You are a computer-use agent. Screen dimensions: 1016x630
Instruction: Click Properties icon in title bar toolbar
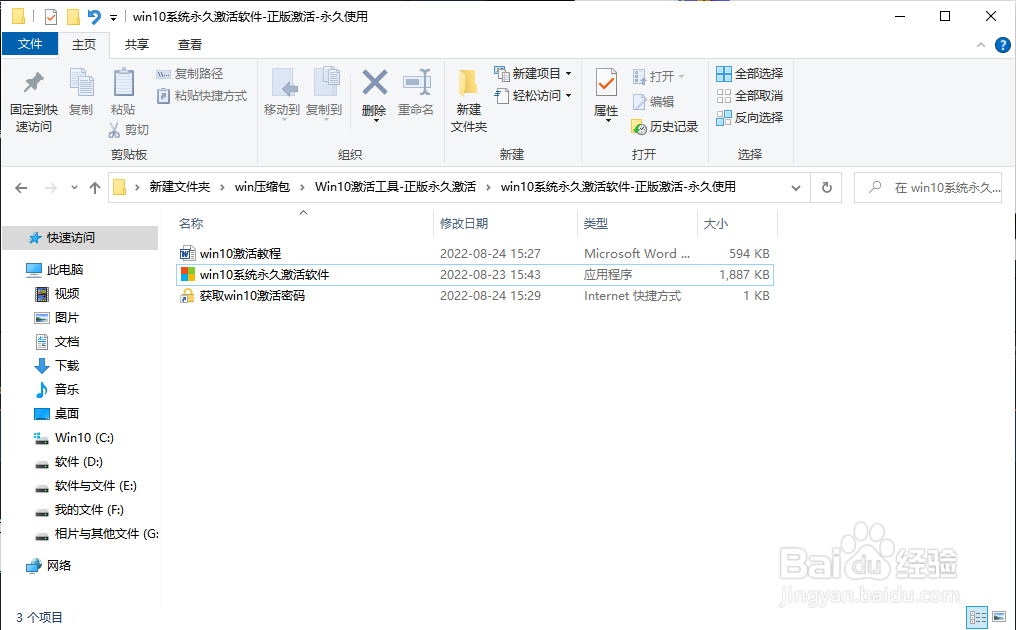[x=51, y=17]
